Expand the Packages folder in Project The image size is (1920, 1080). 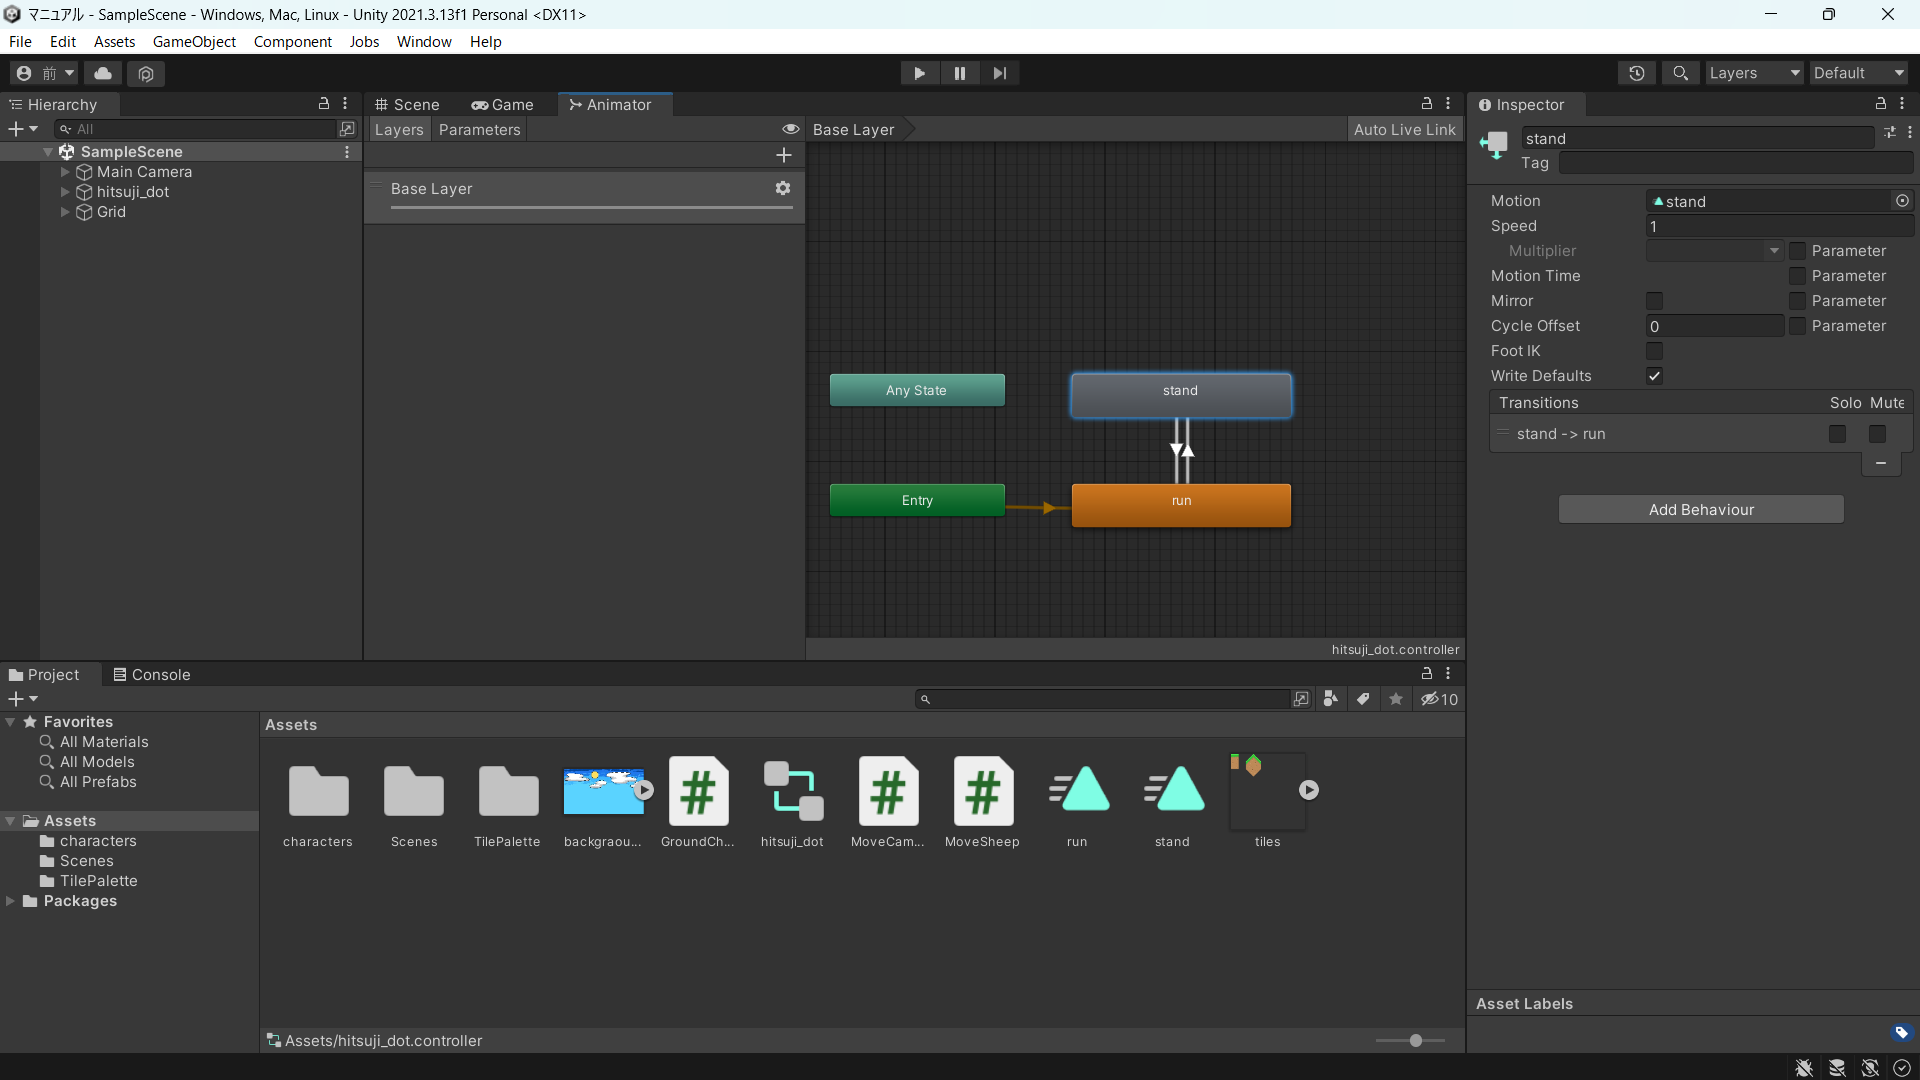click(x=11, y=901)
